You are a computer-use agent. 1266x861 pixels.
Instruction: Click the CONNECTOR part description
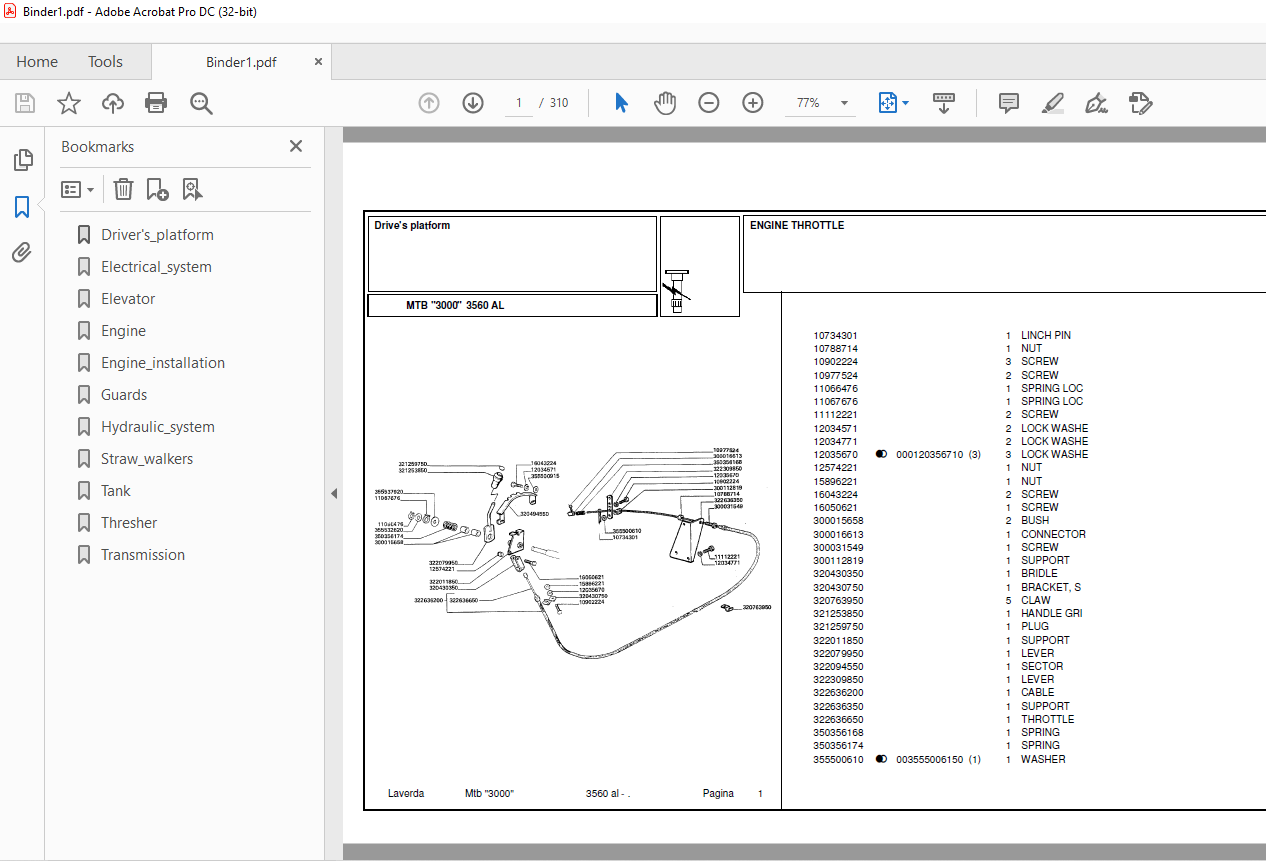click(x=1053, y=534)
